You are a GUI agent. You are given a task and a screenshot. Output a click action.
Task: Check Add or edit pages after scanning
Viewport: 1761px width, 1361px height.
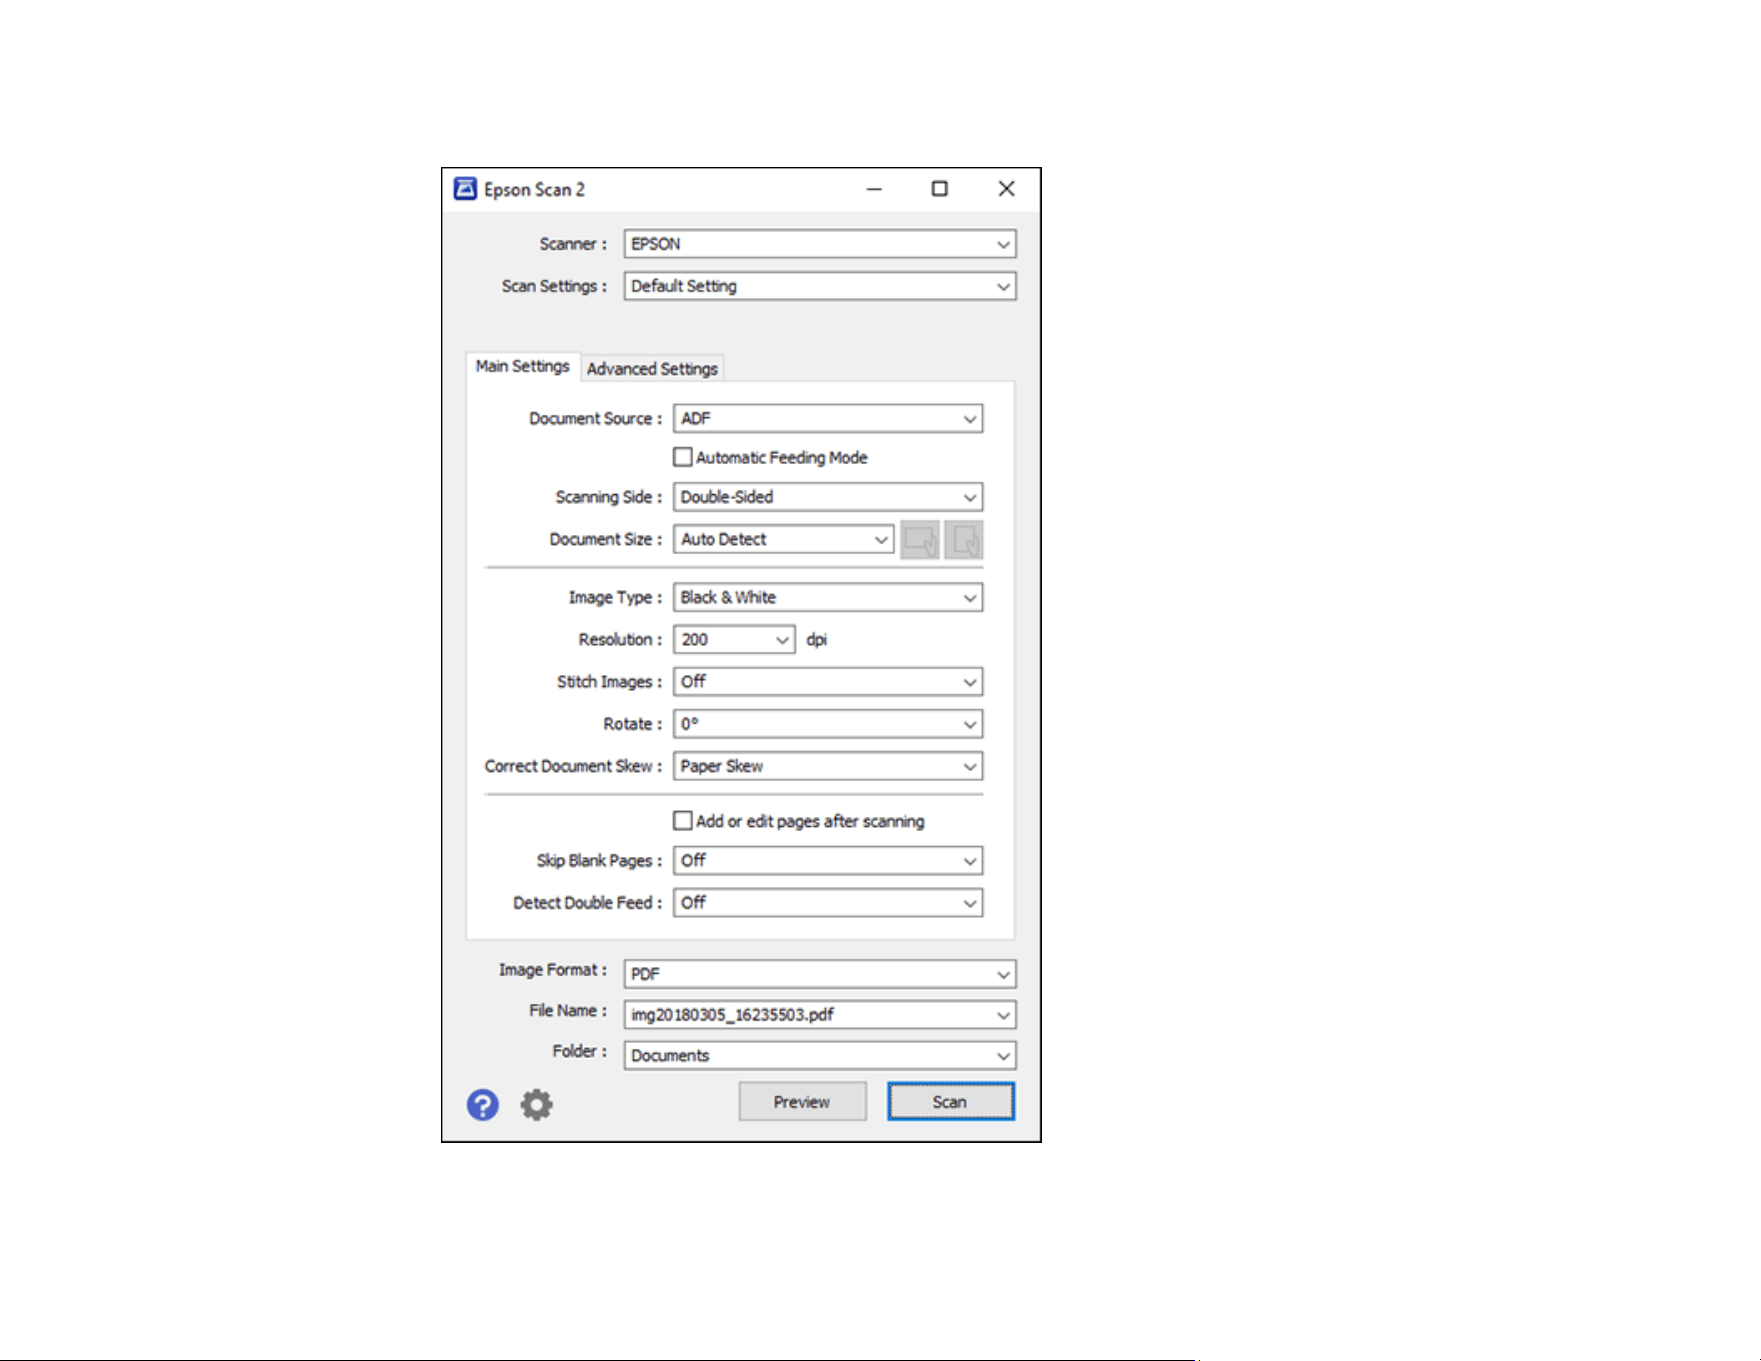tap(683, 821)
